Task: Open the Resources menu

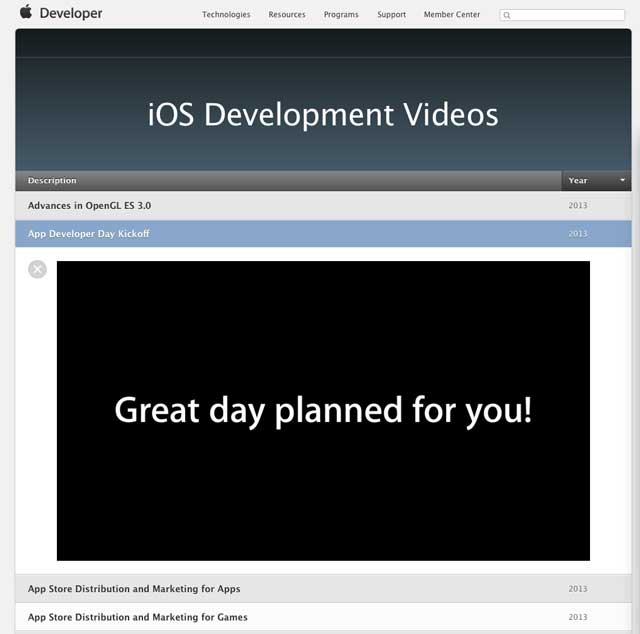Action: 287,14
